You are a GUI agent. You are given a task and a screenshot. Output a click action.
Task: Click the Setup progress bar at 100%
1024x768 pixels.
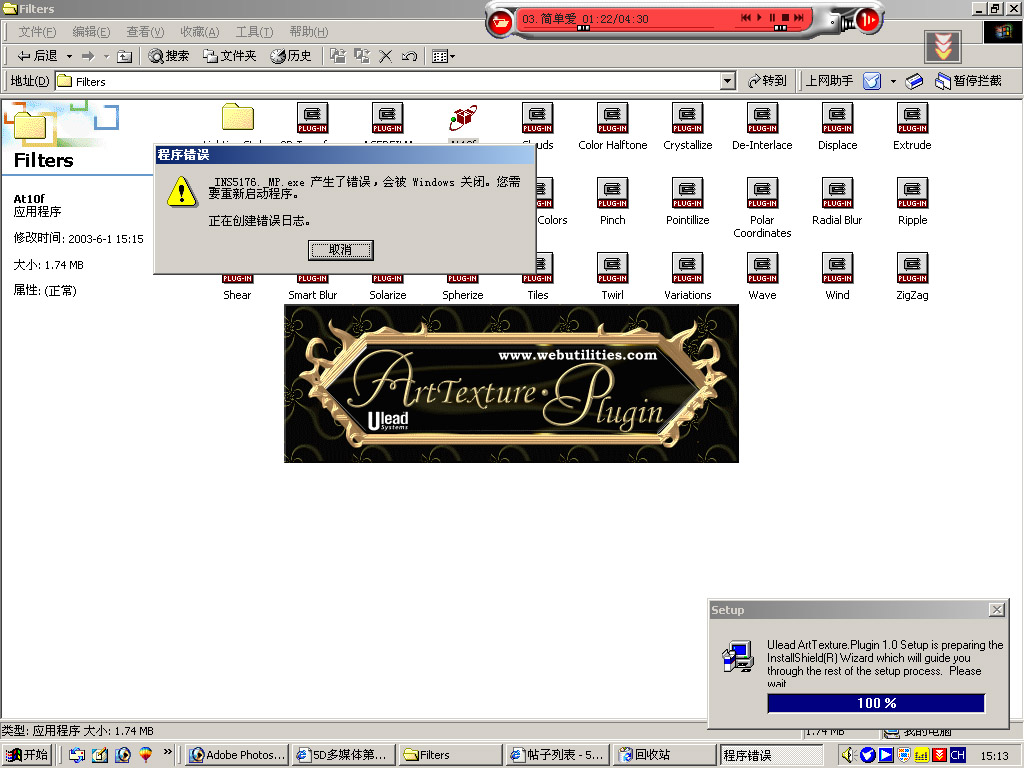[876, 703]
